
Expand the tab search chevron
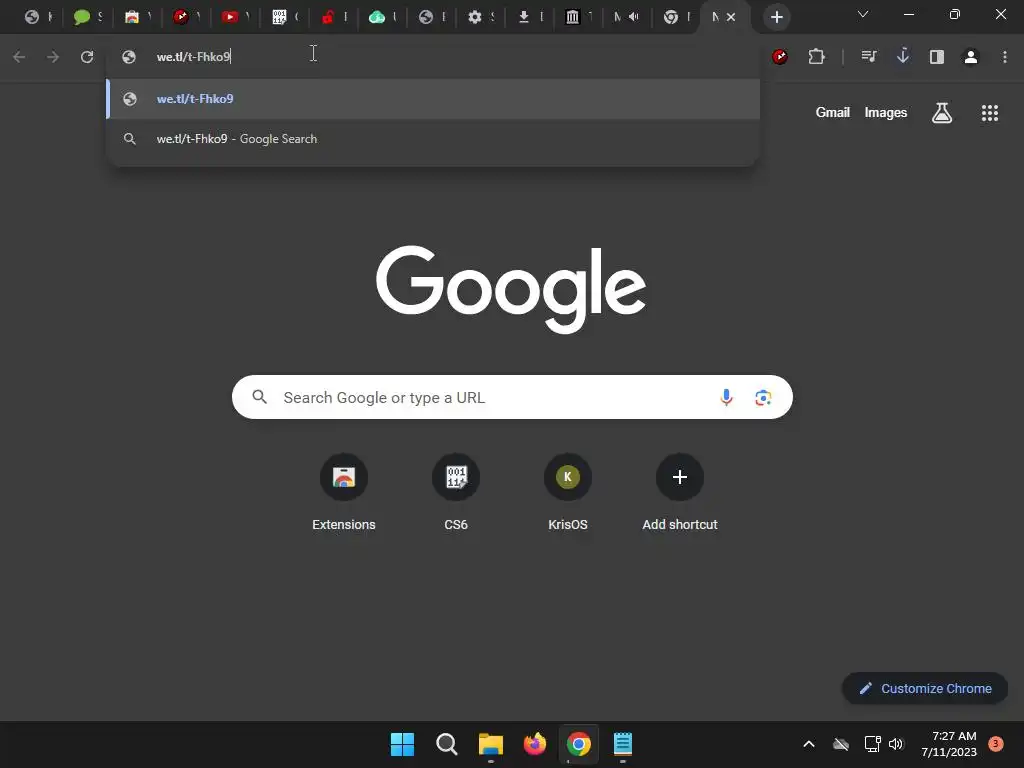click(863, 14)
